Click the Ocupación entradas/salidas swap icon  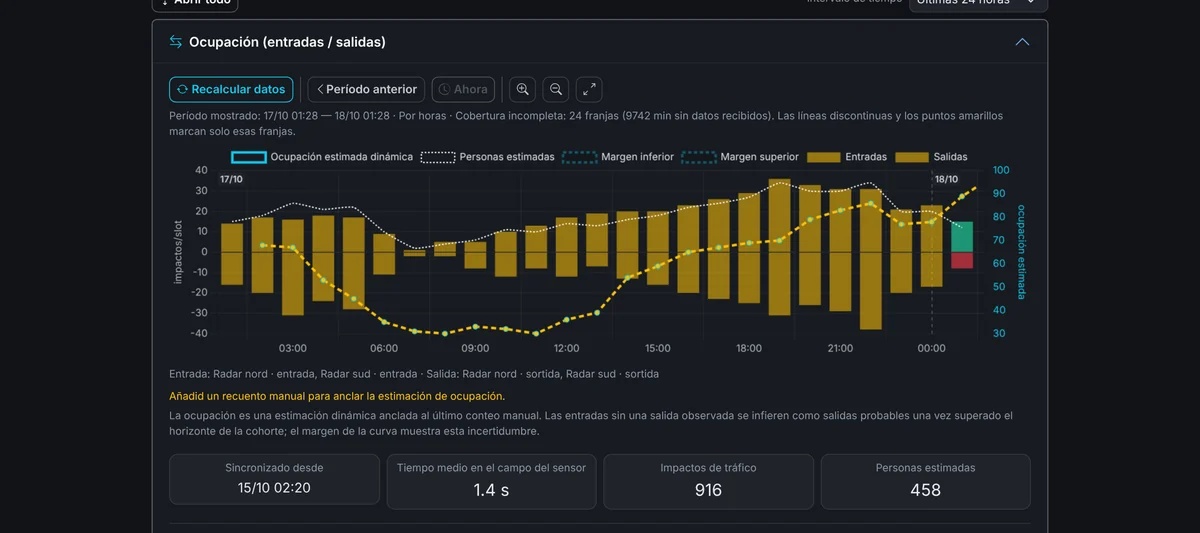(x=175, y=42)
